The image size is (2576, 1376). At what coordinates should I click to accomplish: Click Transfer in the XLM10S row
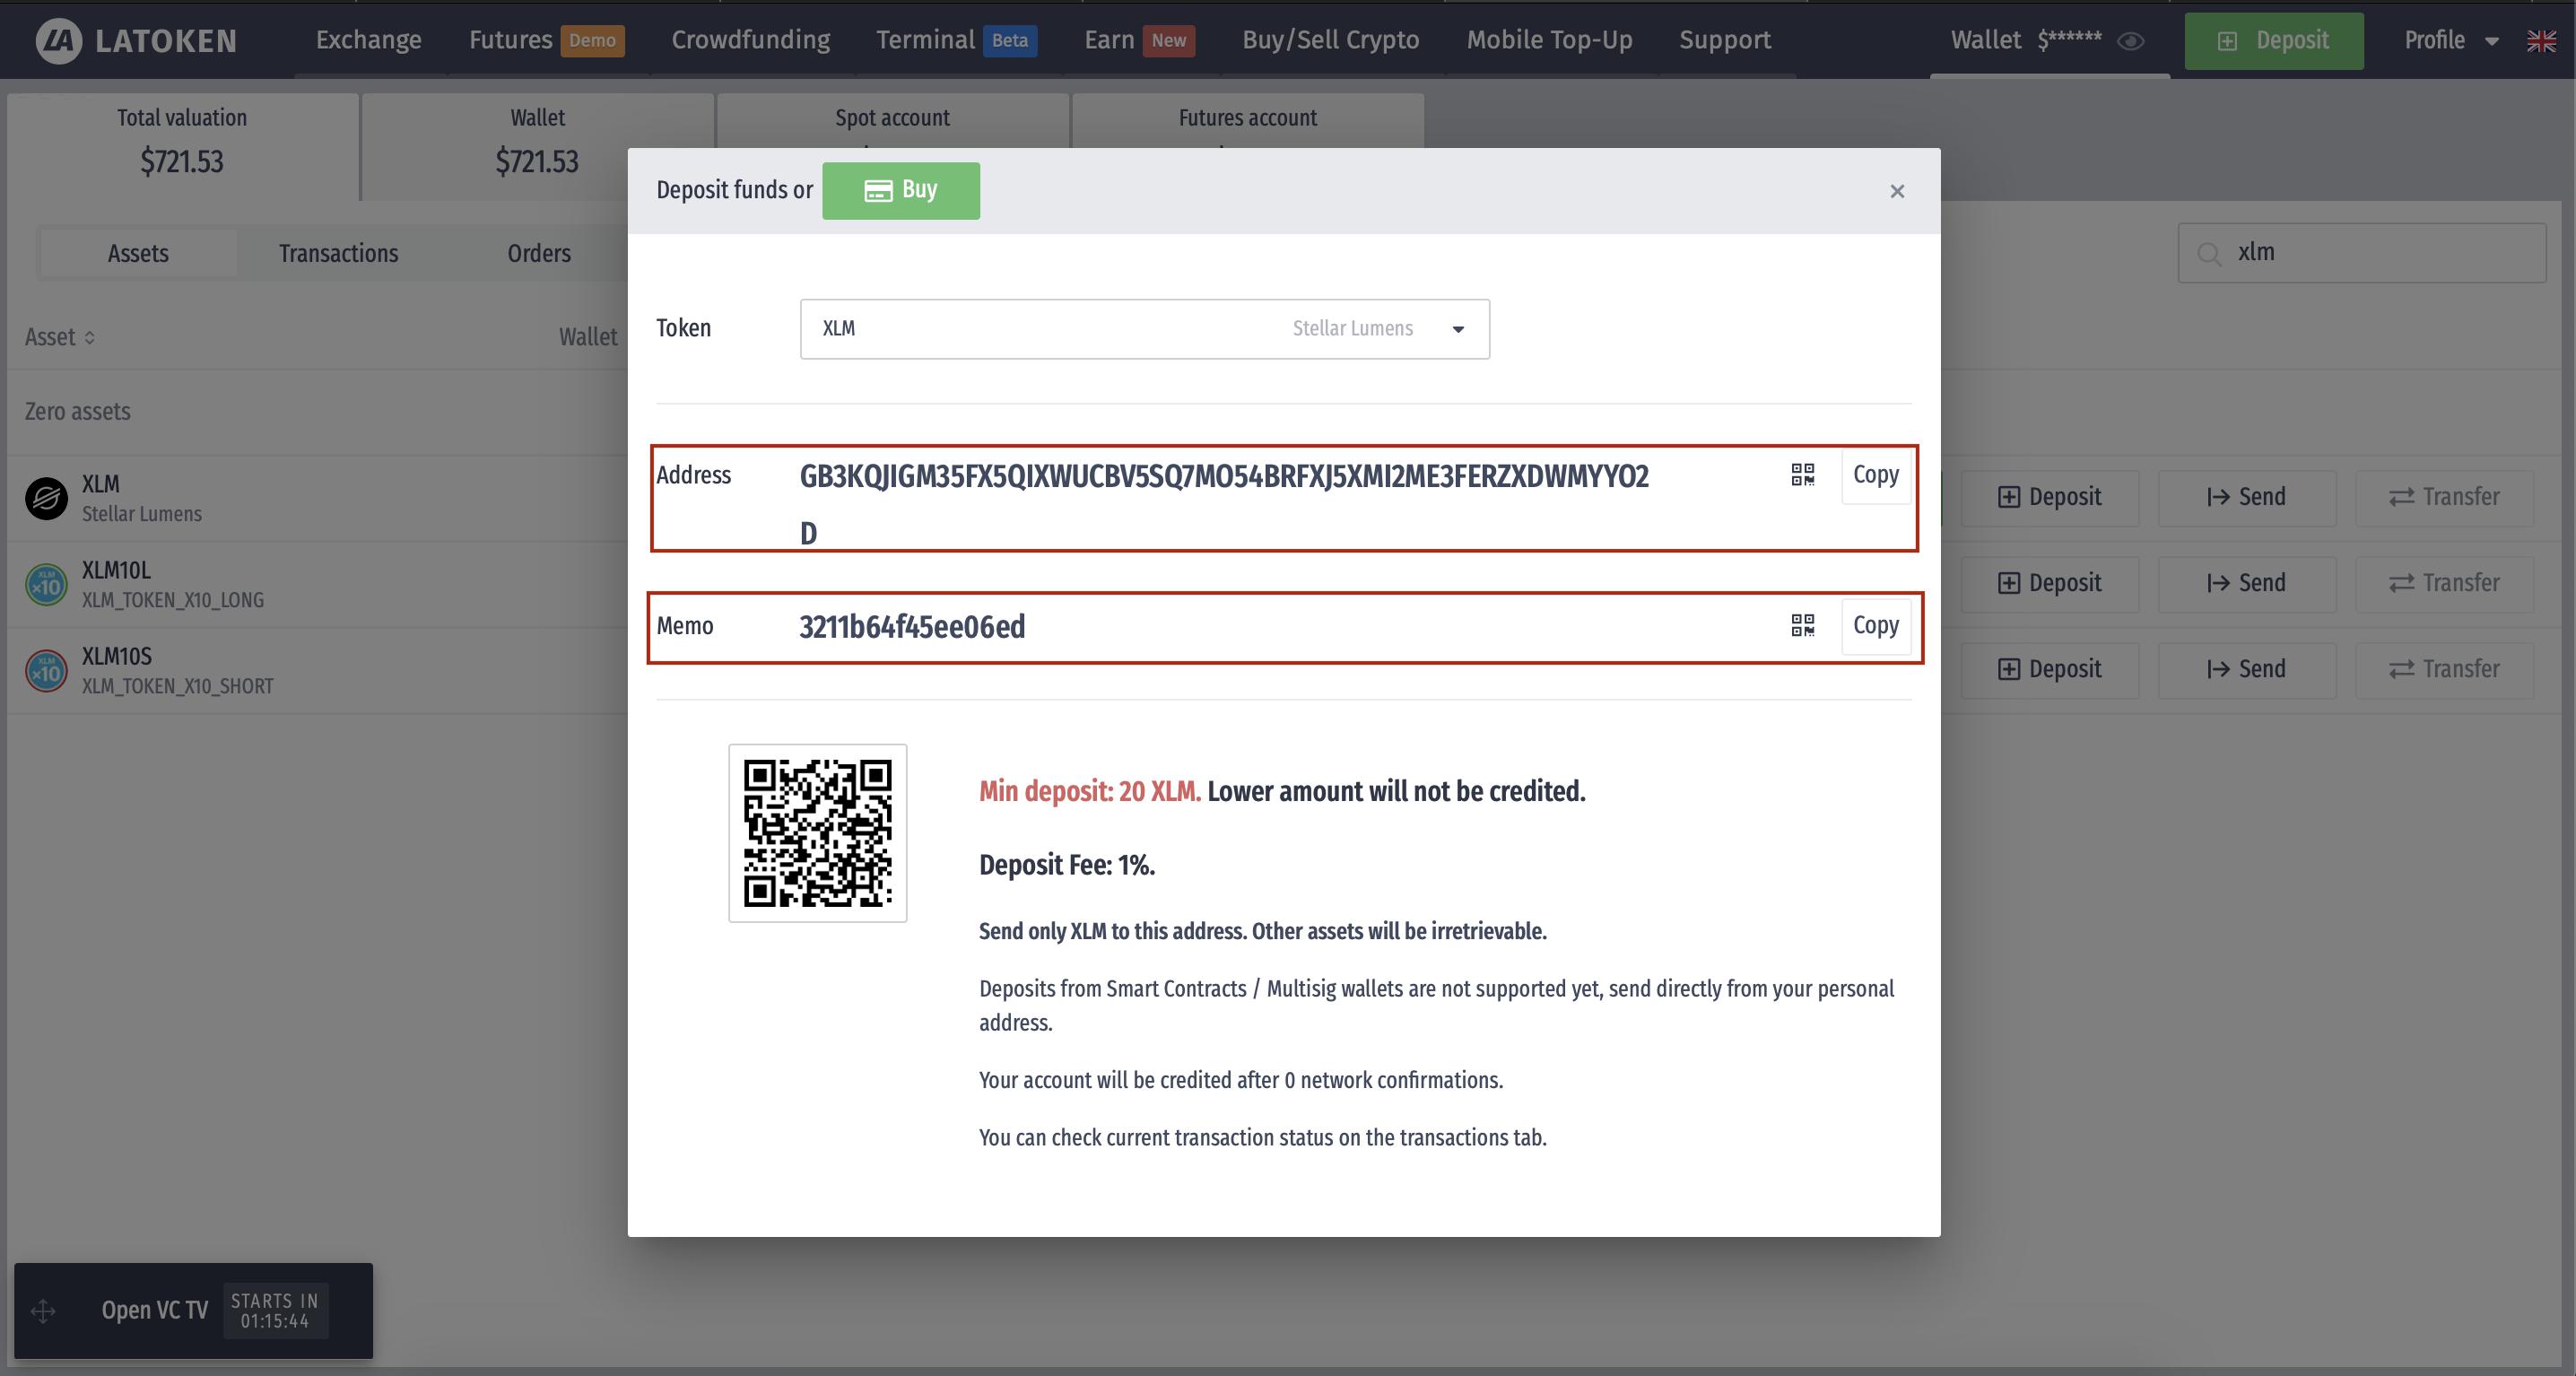[2444, 670]
